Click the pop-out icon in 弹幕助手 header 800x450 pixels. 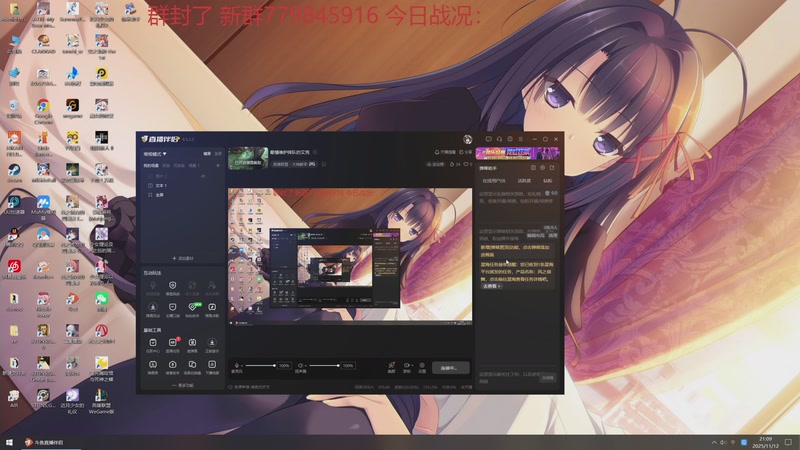552,168
